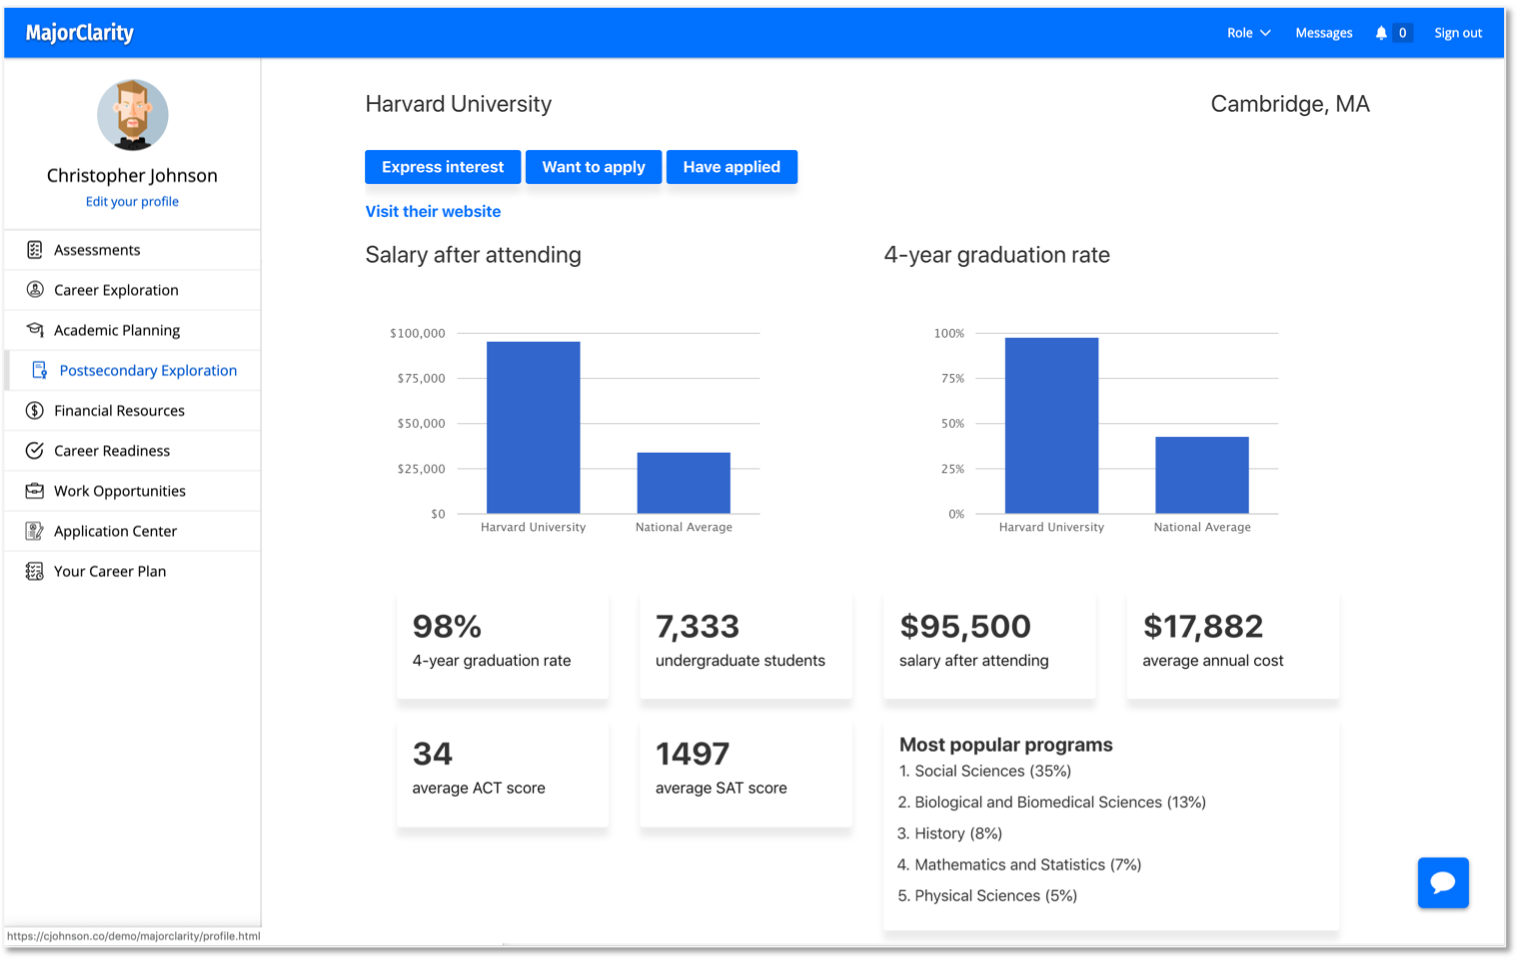This screenshot has height=960, width=1518.
Task: Click Visit their website link
Action: click(433, 211)
